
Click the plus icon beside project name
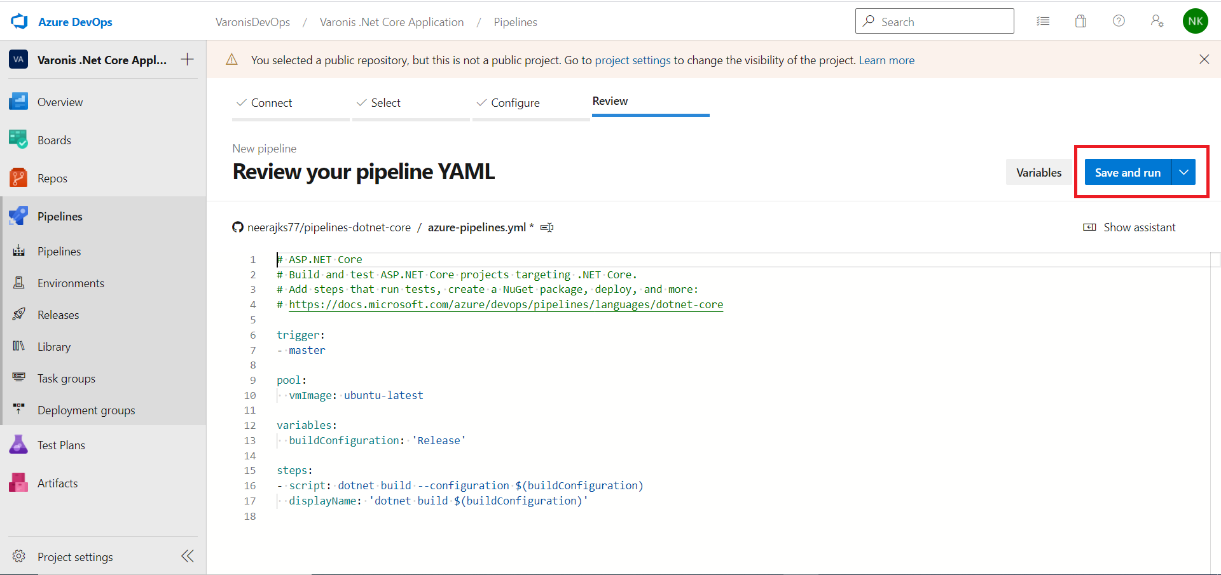[187, 60]
